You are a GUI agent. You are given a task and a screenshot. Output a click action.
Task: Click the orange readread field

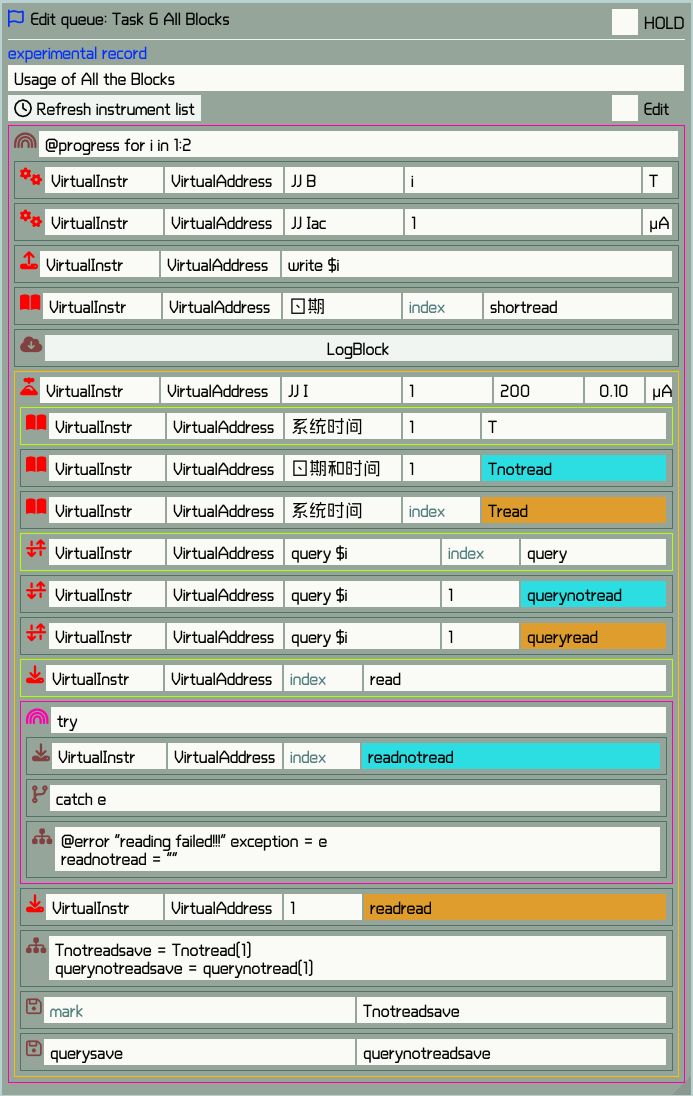[515, 908]
